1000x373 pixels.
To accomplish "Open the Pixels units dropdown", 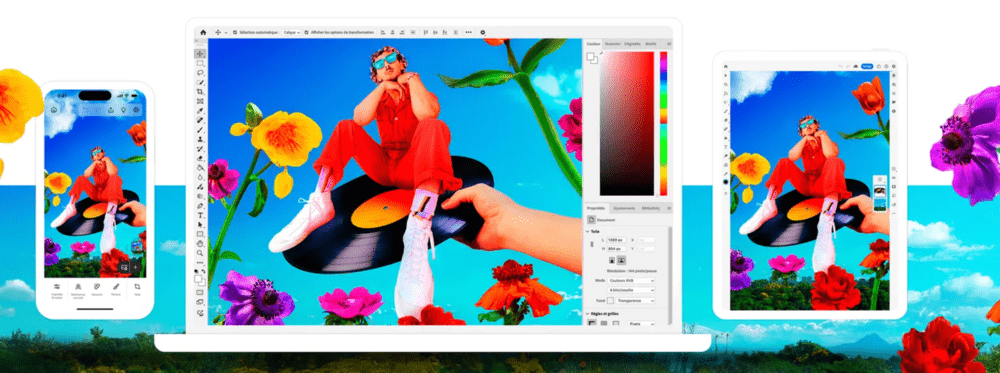I will [642, 324].
